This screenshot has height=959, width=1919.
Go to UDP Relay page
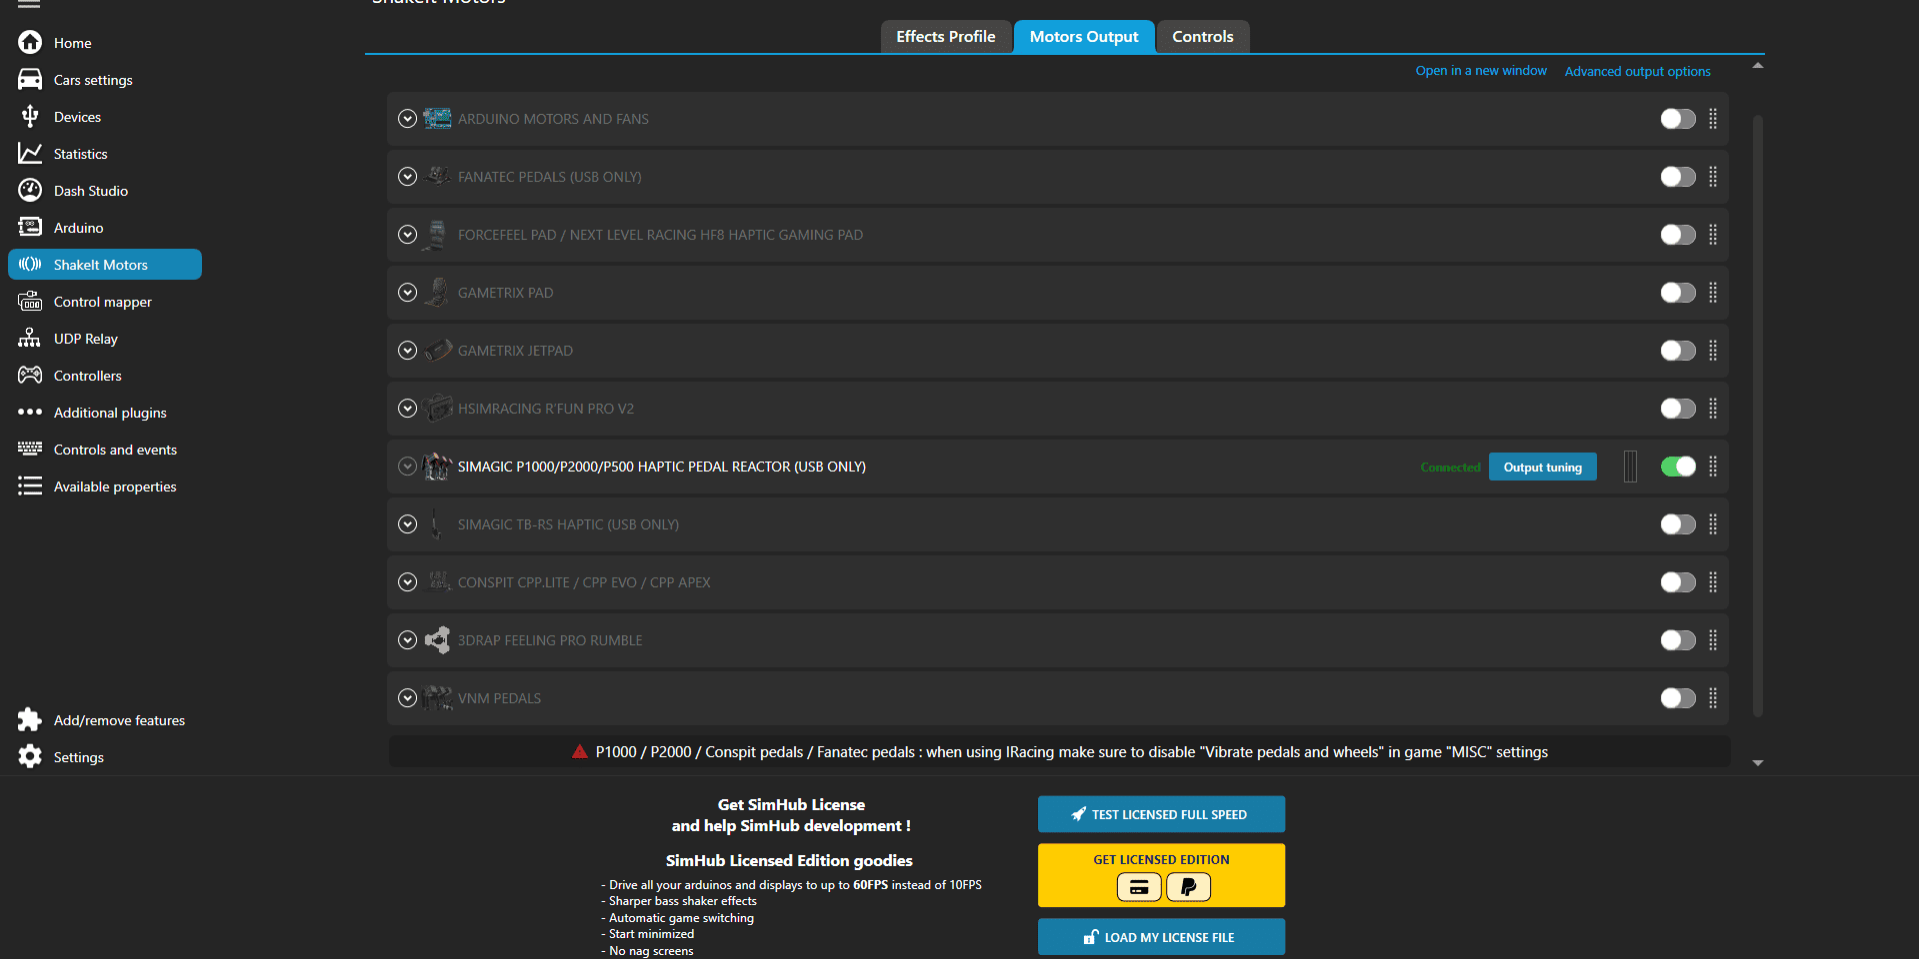pos(85,339)
